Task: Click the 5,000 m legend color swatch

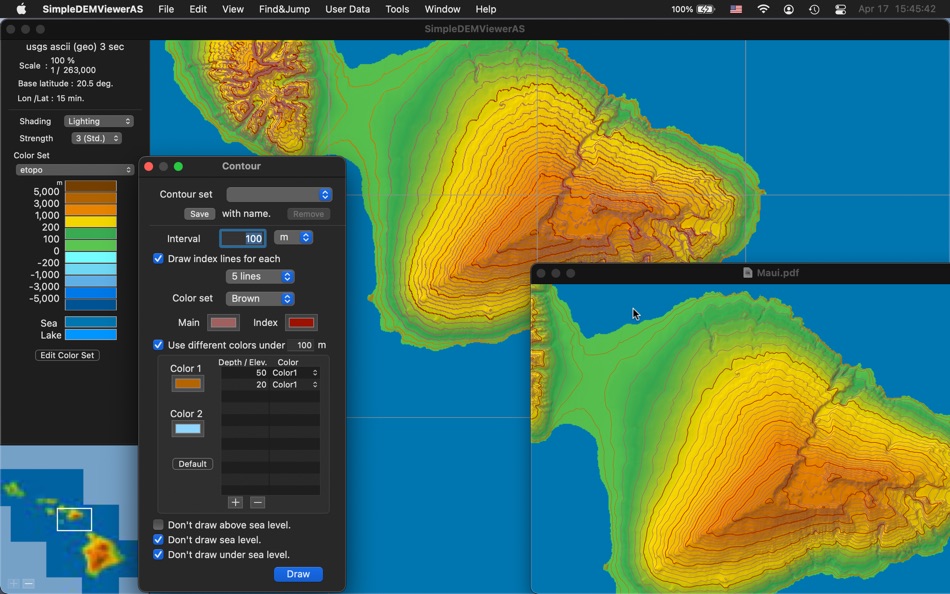Action: pyautogui.click(x=91, y=186)
